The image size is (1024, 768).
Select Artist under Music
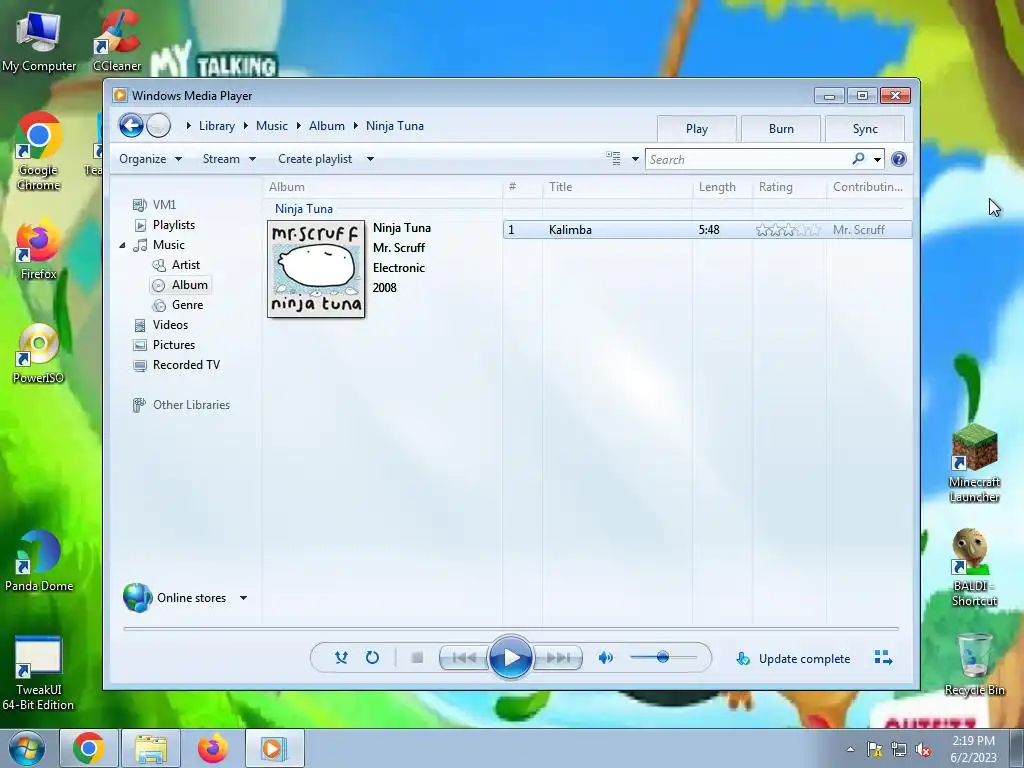point(185,264)
